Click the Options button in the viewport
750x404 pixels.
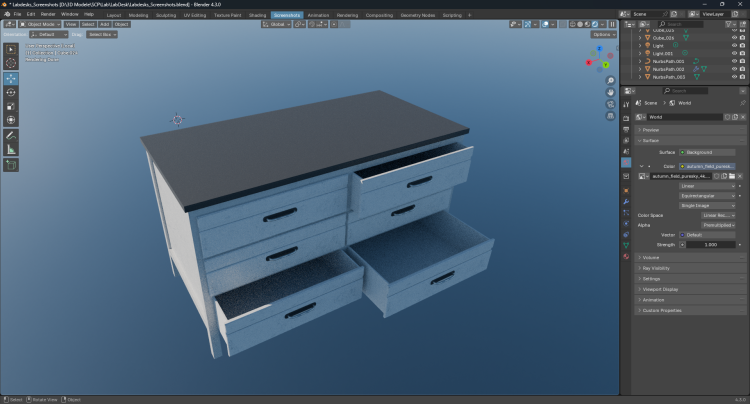pyautogui.click(x=603, y=34)
